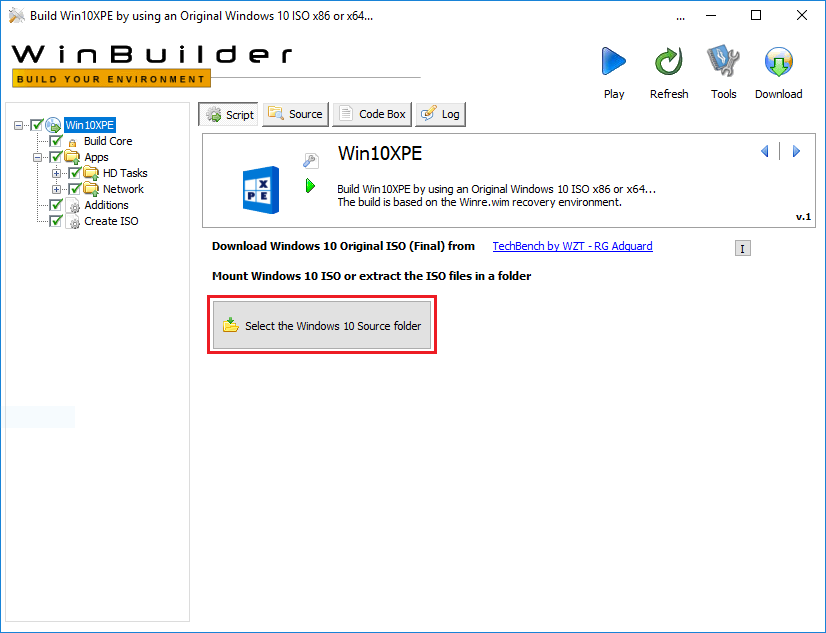
Task: Click Select the Windows 10 Source folder button
Action: coord(322,325)
